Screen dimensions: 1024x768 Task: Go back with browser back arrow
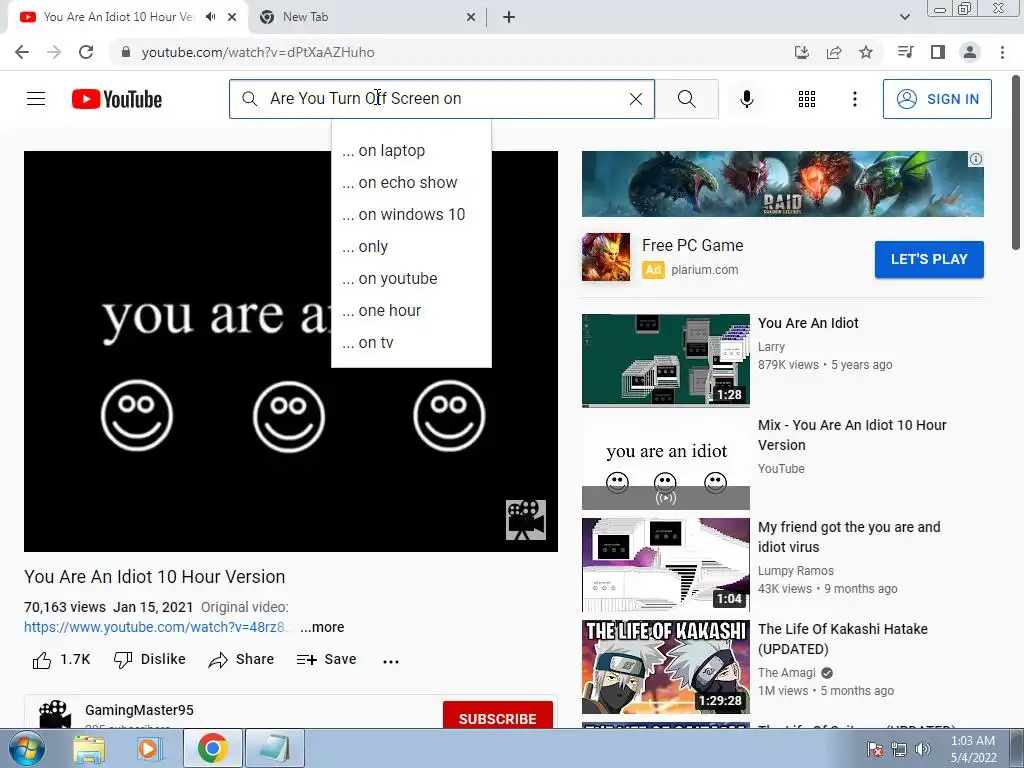pos(22,52)
